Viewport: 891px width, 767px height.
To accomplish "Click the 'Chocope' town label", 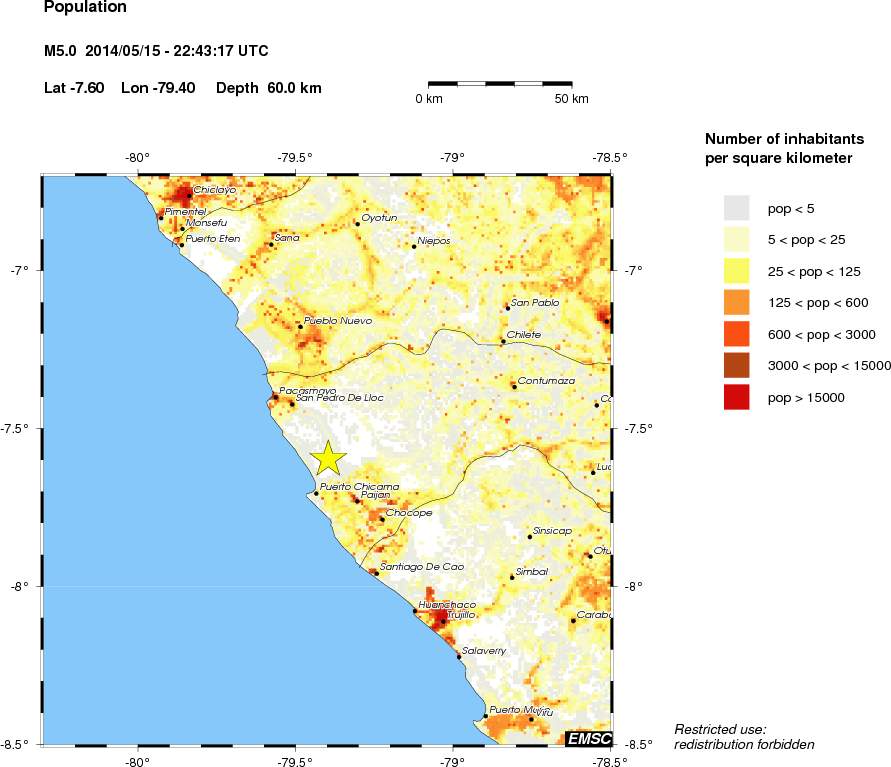I will (409, 513).
